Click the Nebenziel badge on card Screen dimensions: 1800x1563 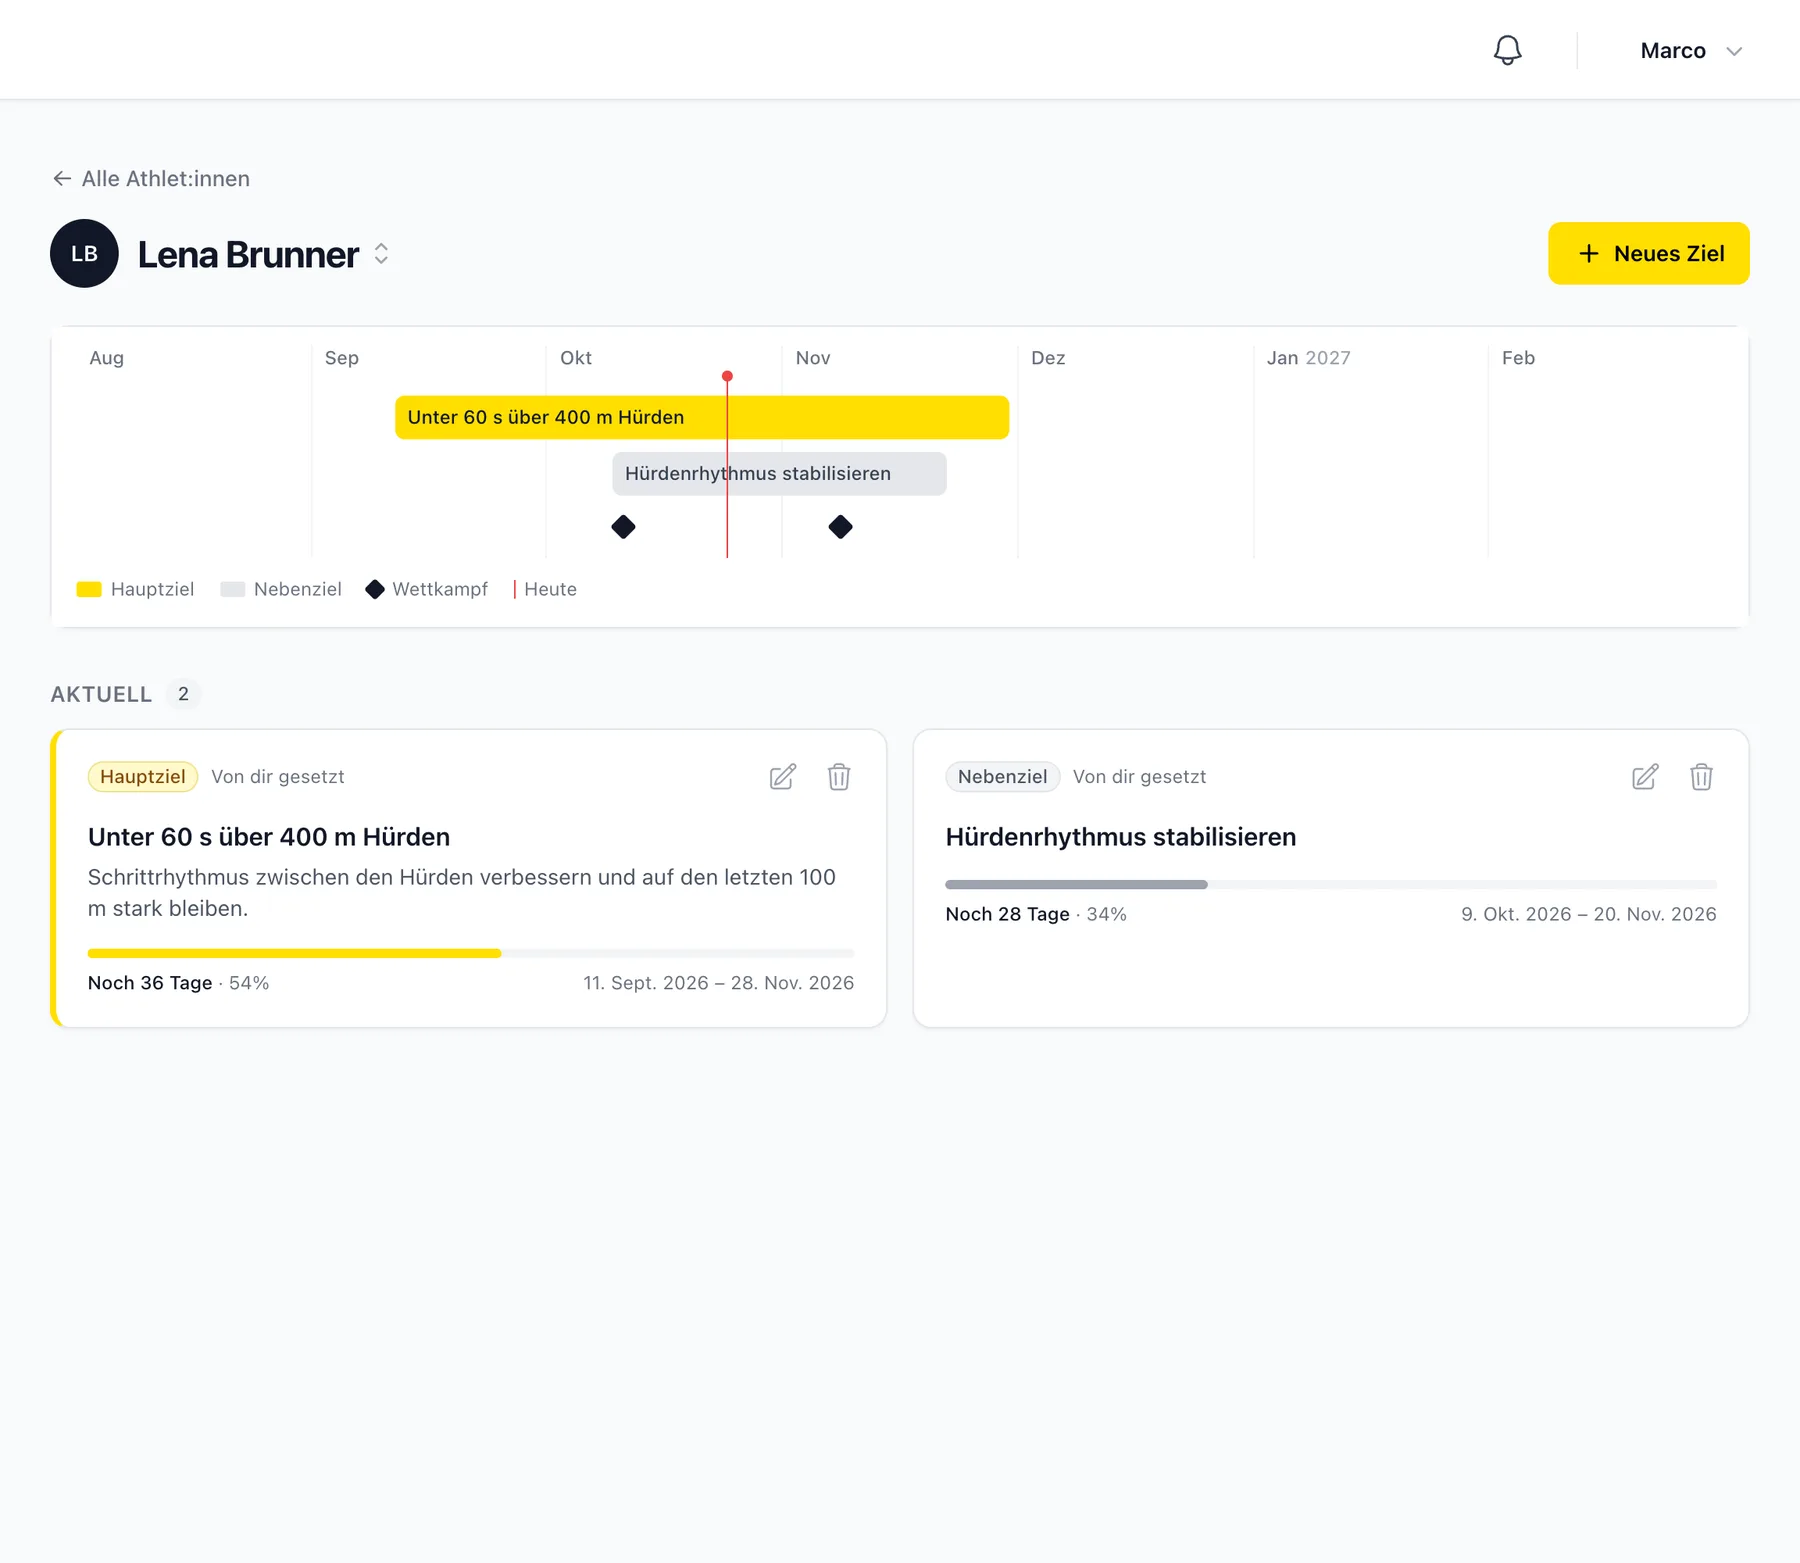click(1002, 777)
